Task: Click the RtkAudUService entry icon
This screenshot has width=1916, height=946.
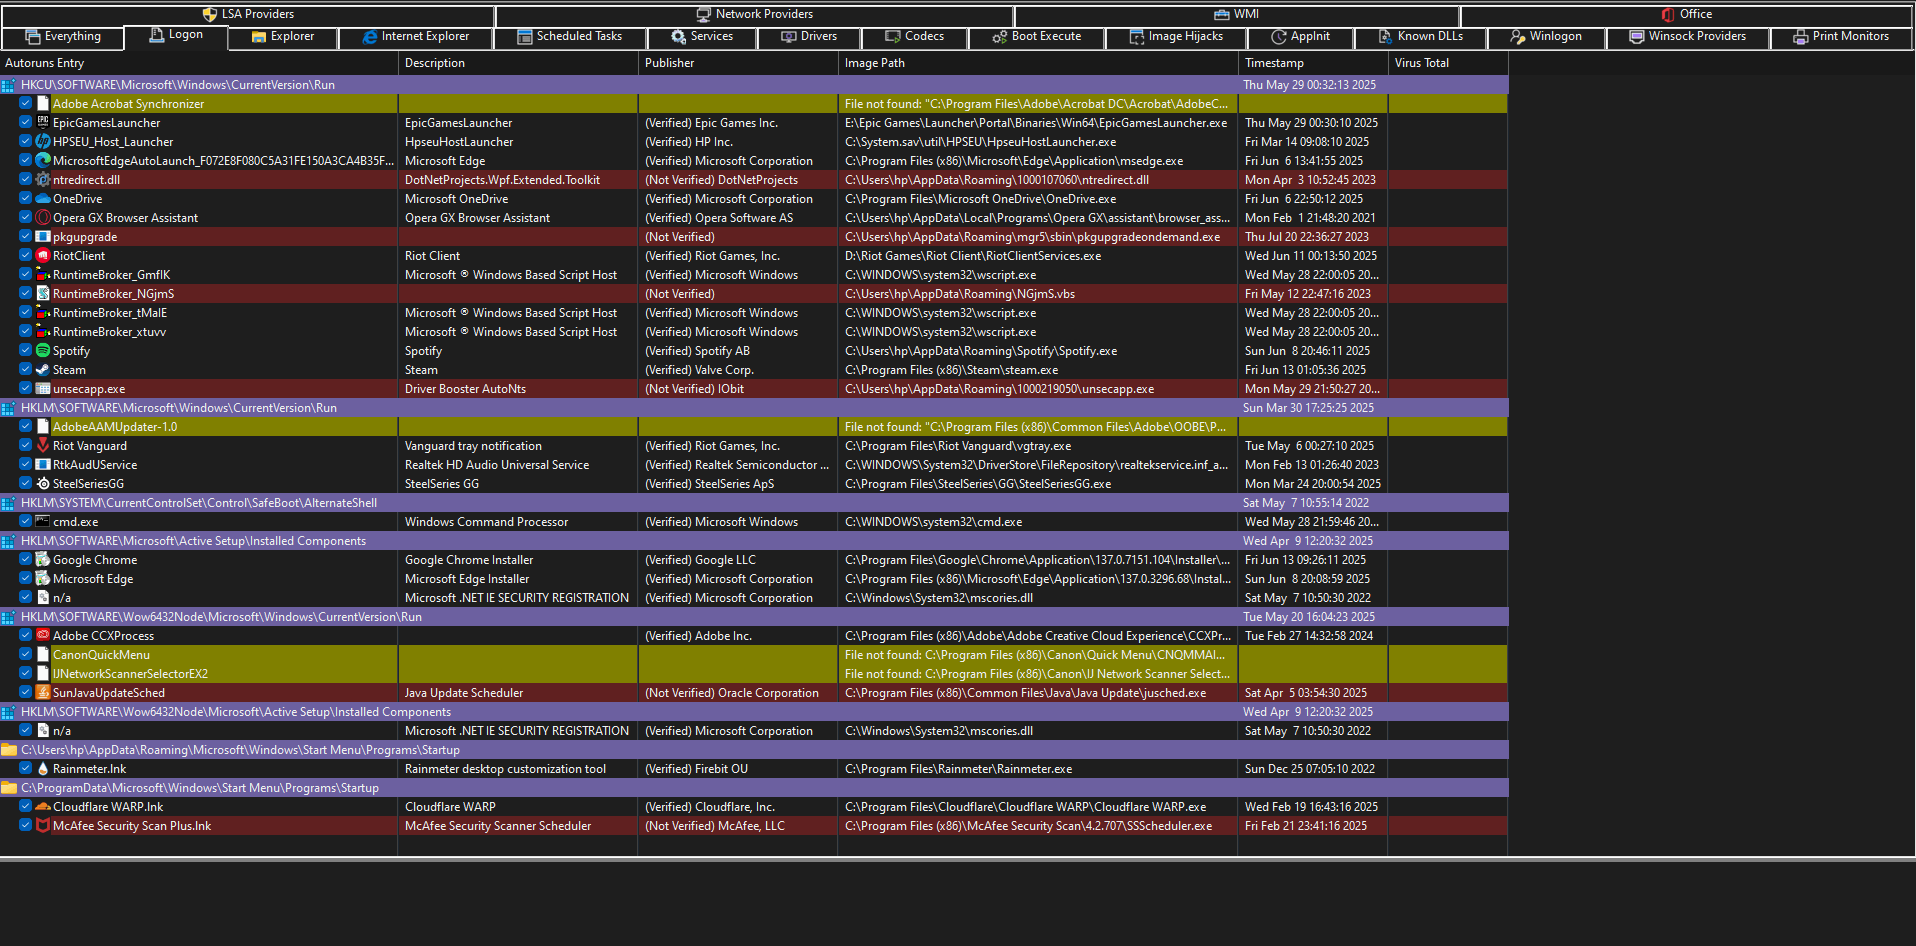Action: pos(43,465)
